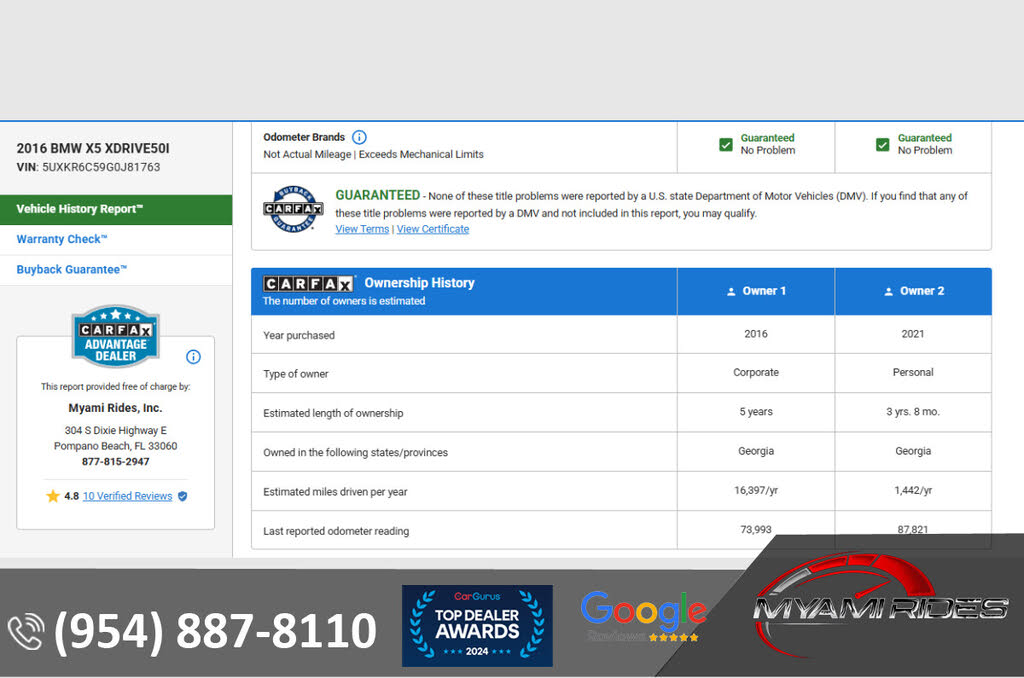Open the Advantage Dealer info icon
The height and width of the screenshot is (678, 1024).
[x=193, y=357]
